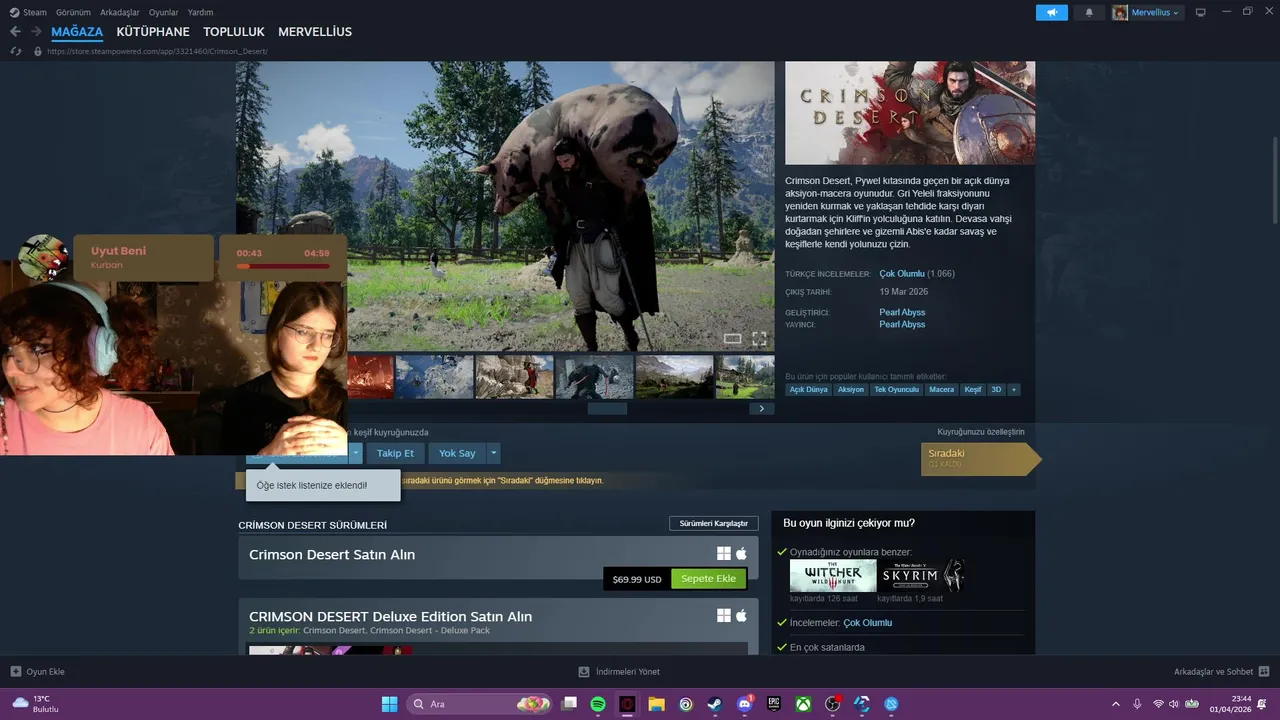The width and height of the screenshot is (1280, 720).
Task: Switch to the KÜTÜPHANE tab
Action: click(153, 32)
